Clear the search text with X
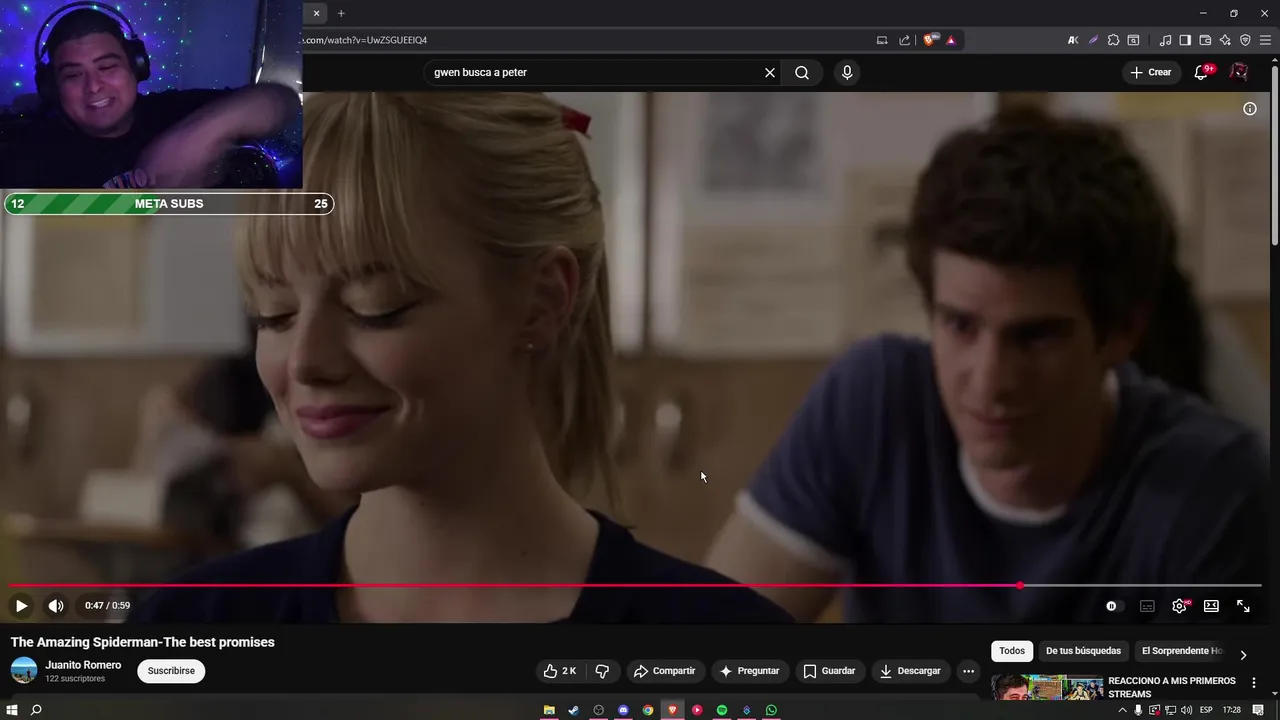Screen dimensions: 1280x720 pyautogui.click(x=770, y=72)
